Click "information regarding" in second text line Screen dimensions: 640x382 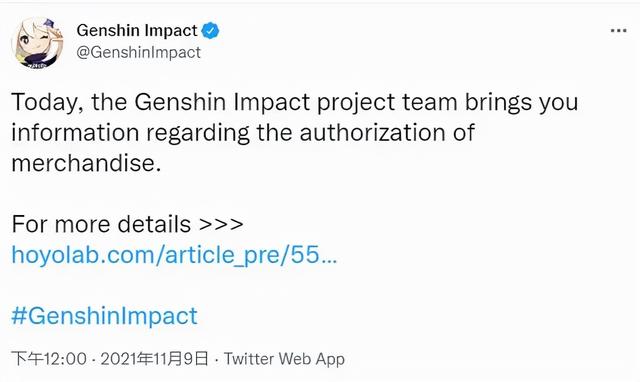pyautogui.click(x=131, y=133)
